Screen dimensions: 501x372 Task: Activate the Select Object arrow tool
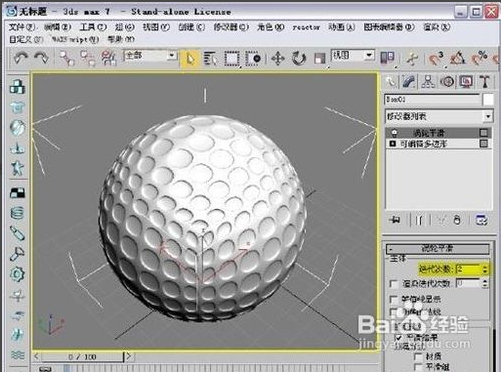pos(190,59)
